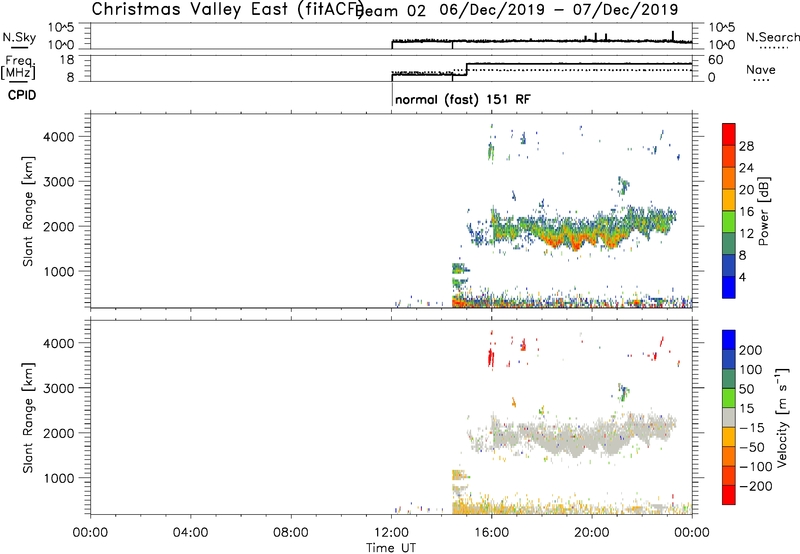The width and height of the screenshot is (800, 554).
Task: Click the '60' Nave axis tick label
Action: [x=715, y=60]
